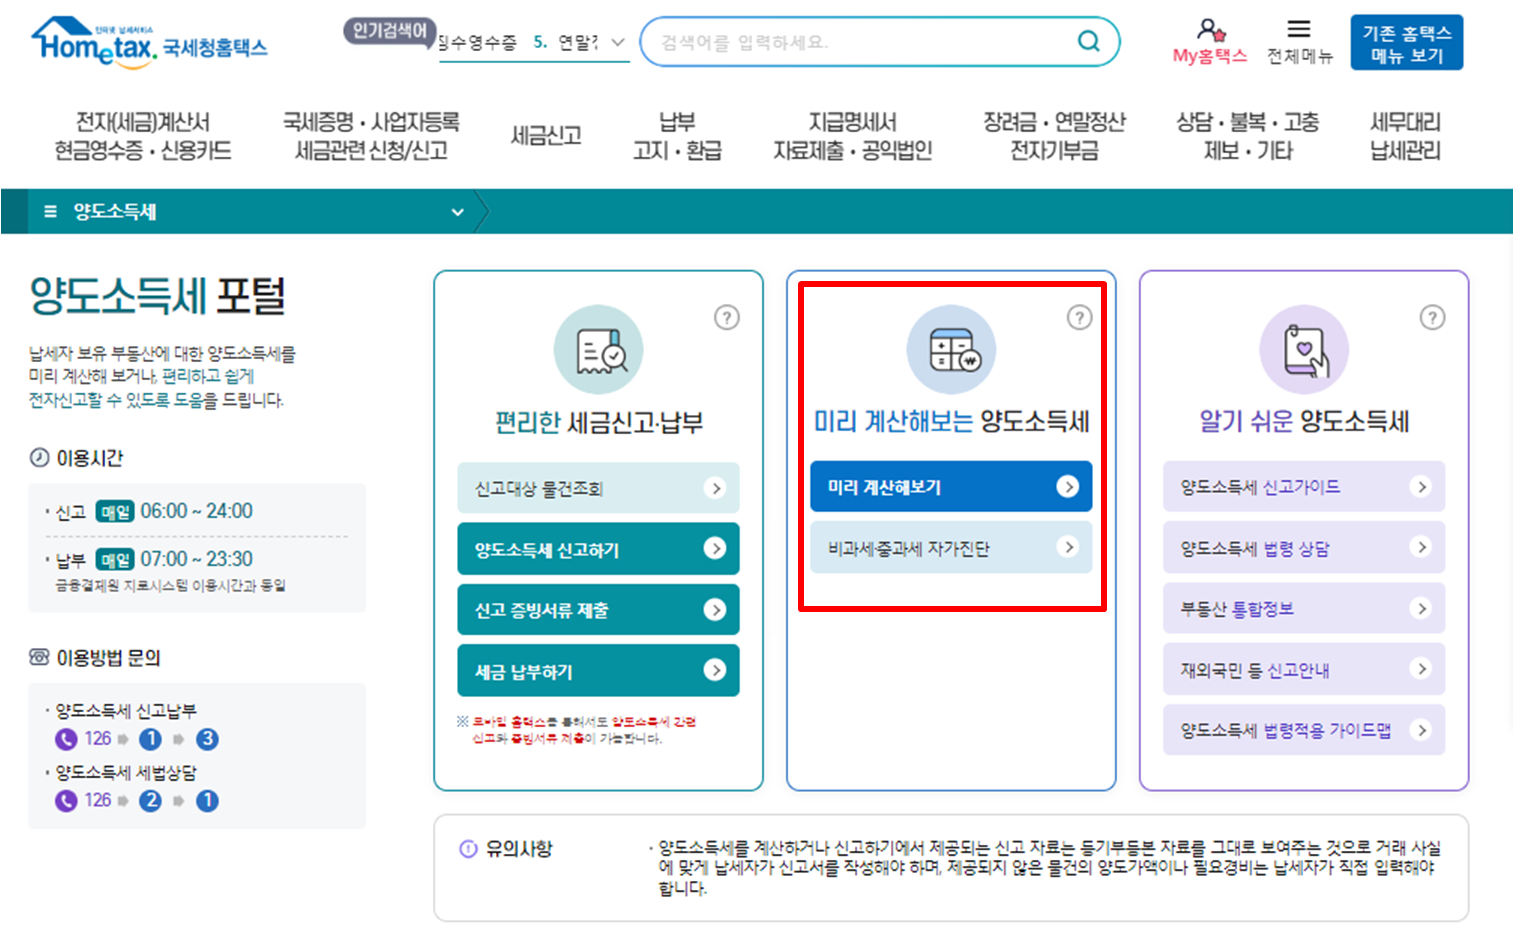Open the help icon on 알기 쉬운 양도소득세 card
Image resolution: width=1514 pixels, height=929 pixels.
[1432, 318]
